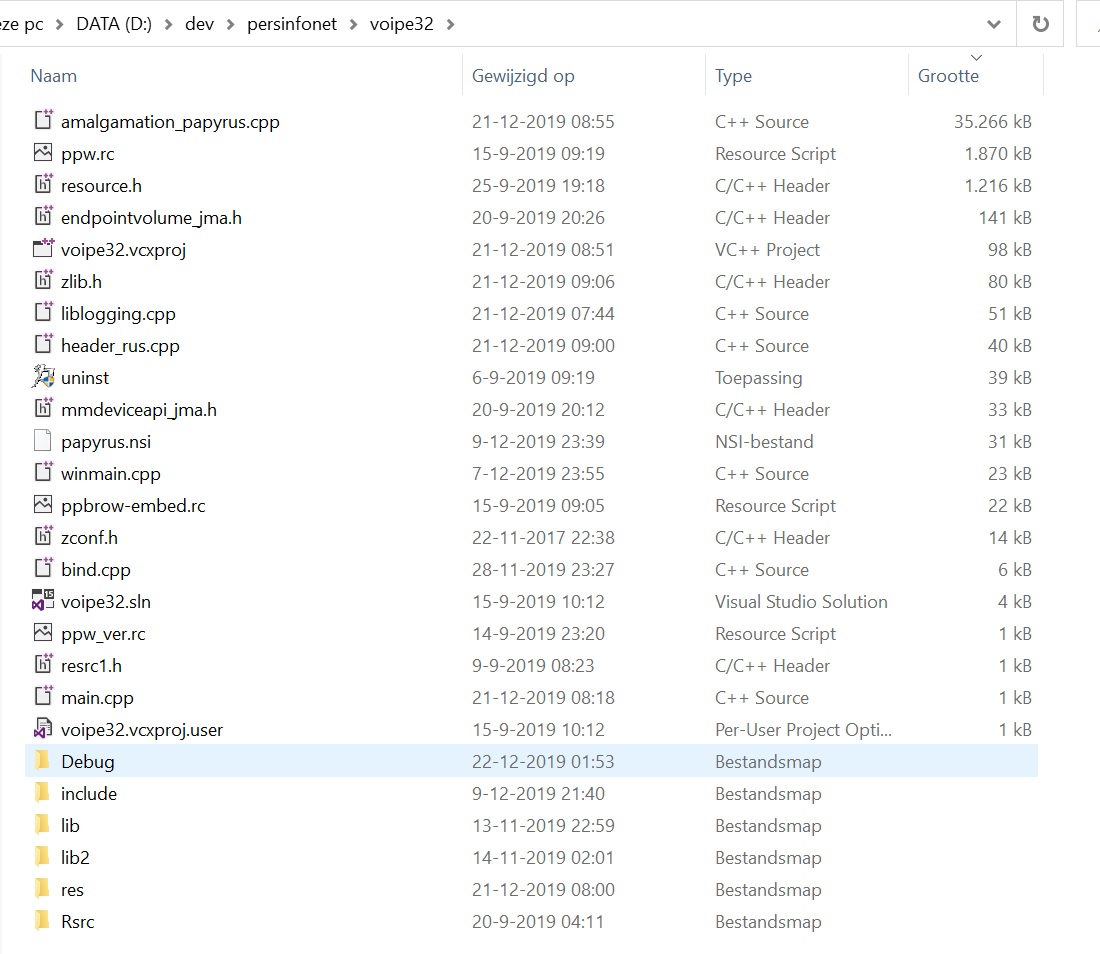This screenshot has width=1100, height=954.
Task: Click the voipe32.sln Visual Studio solution icon
Action: (x=43, y=602)
